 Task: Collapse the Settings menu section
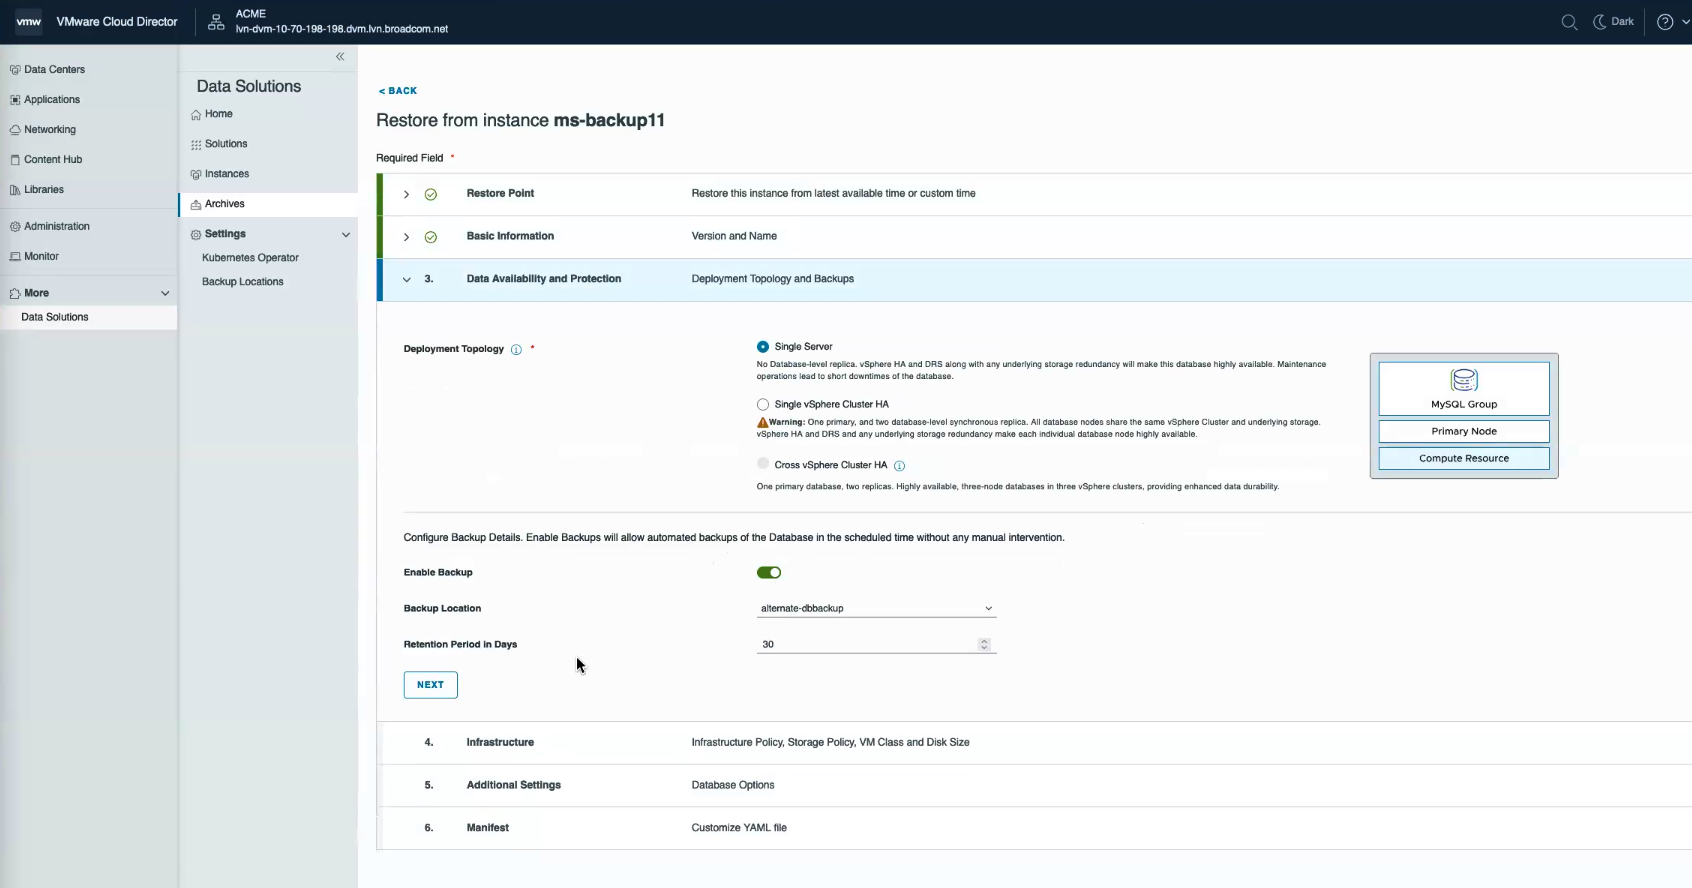pos(346,235)
